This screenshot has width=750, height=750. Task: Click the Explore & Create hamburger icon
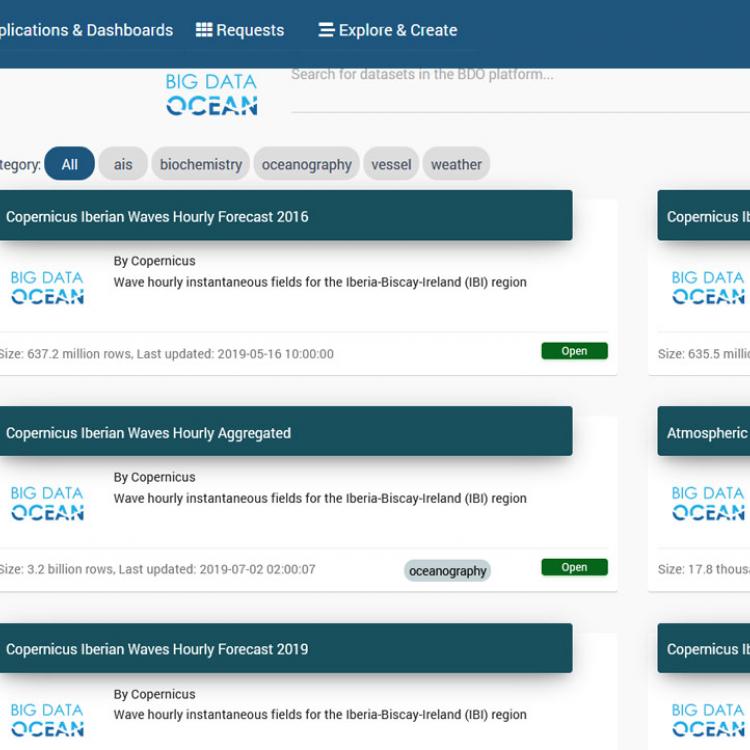(x=326, y=30)
